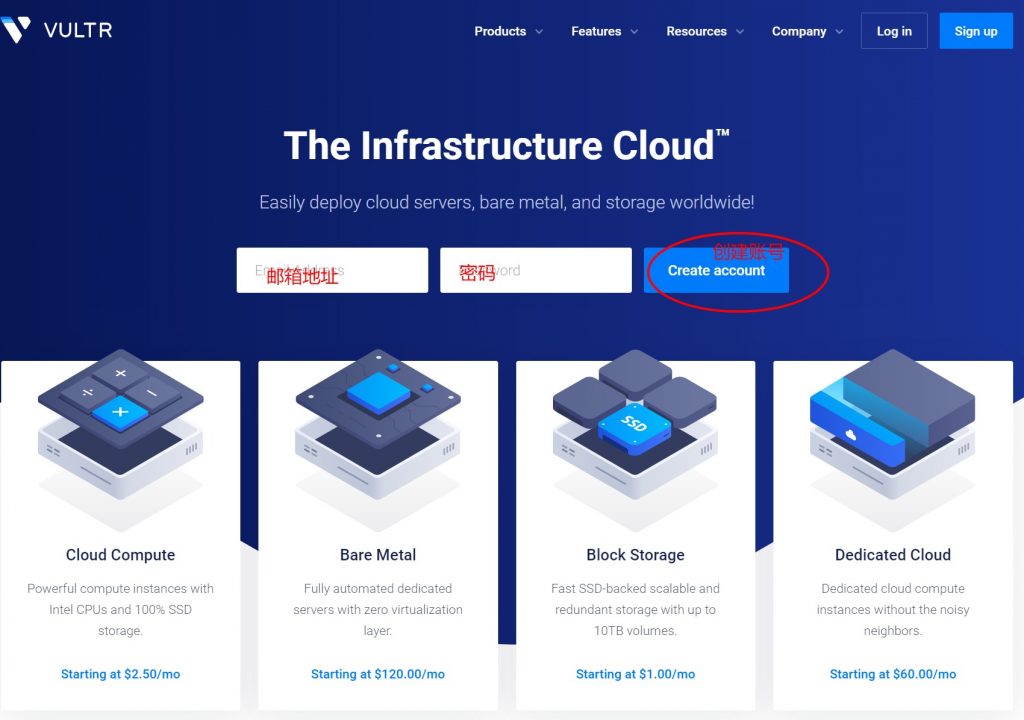Click the Block Storage card title
Image resolution: width=1024 pixels, height=720 pixels.
tap(635, 555)
